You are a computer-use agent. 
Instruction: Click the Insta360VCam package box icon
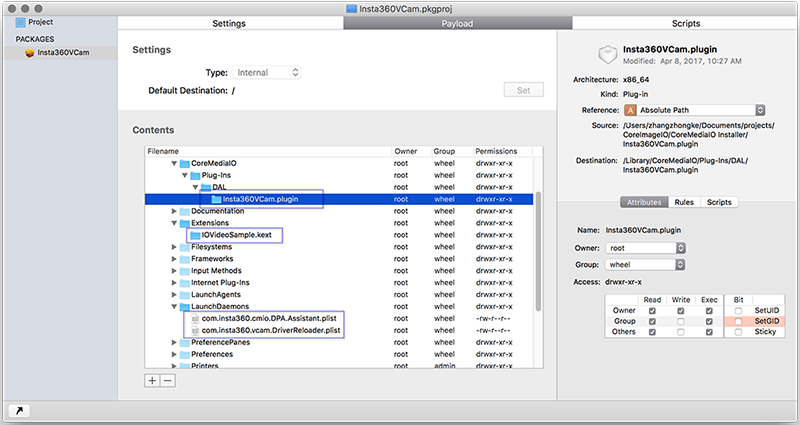30,53
